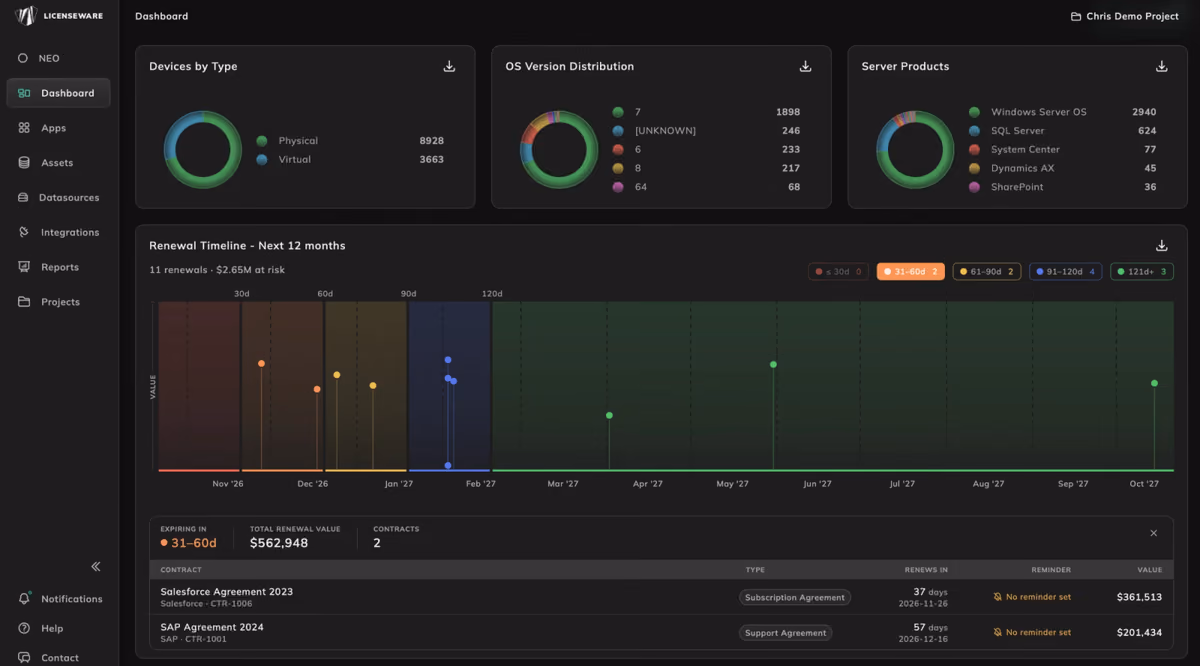
Task: Click the Support Agreement type badge
Action: 786,633
